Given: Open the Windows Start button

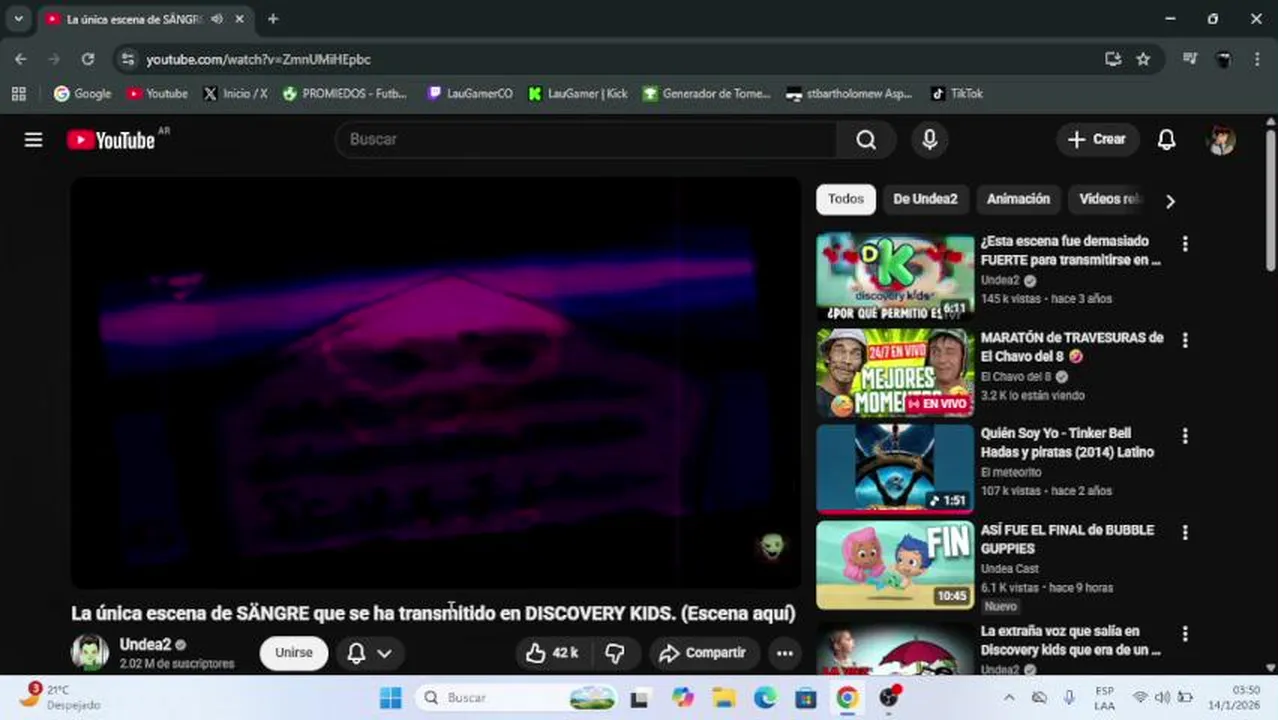Looking at the screenshot, I should click(390, 698).
